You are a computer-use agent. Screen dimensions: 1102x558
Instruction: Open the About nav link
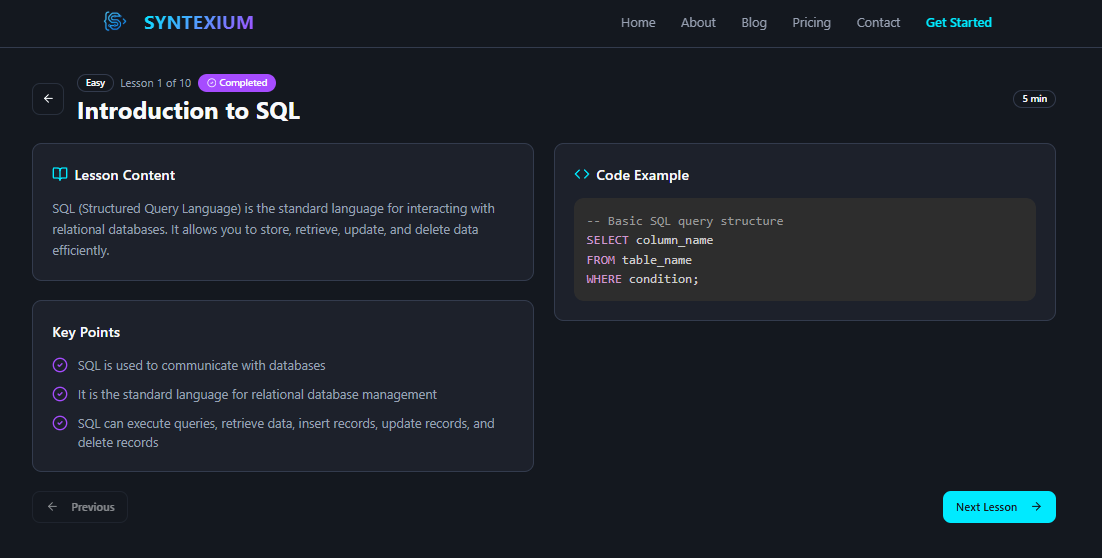point(698,22)
